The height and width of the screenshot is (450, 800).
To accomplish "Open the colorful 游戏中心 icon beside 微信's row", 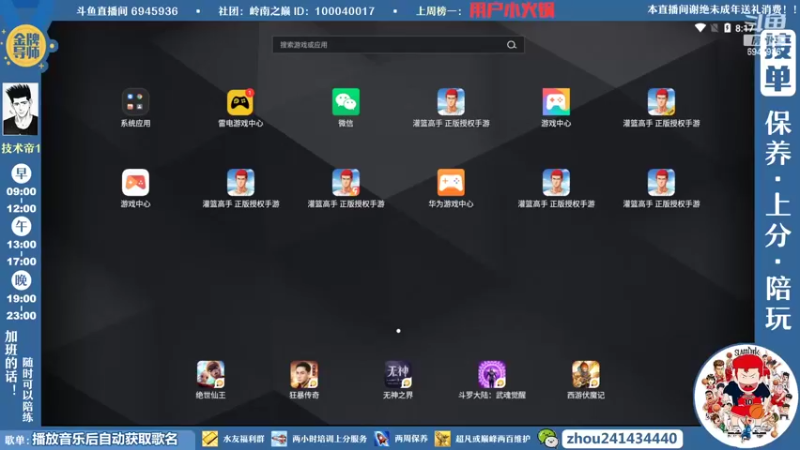I will pos(556,102).
